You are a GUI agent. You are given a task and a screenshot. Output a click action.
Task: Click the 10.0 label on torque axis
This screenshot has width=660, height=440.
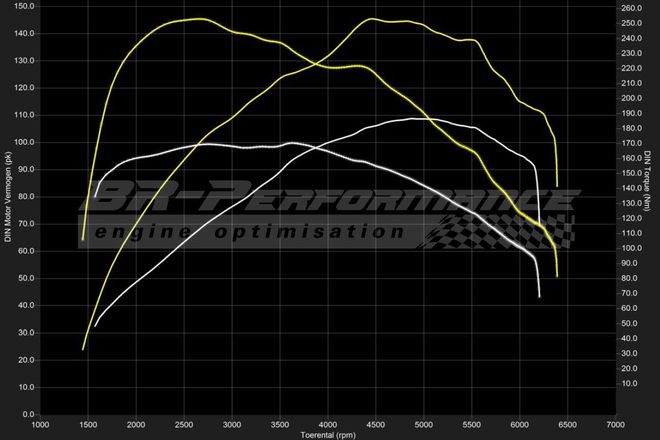(x=629, y=383)
